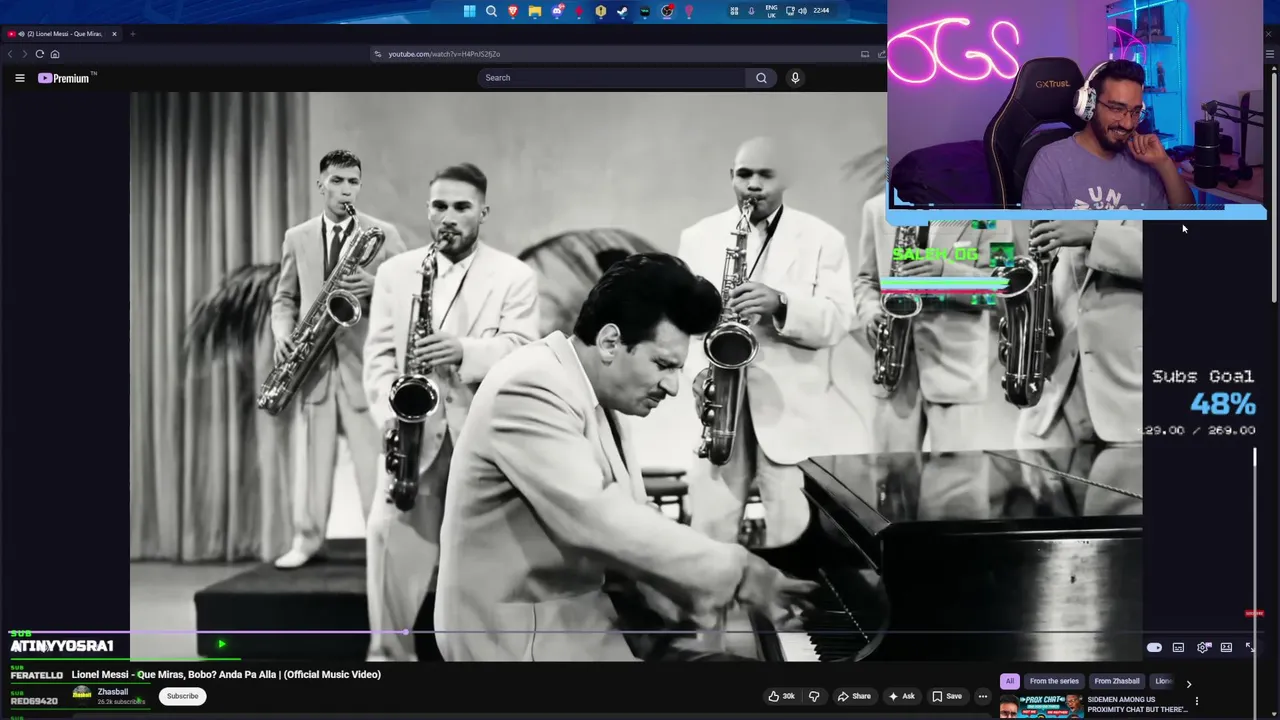
Task: Open the 22:44 clock panel
Action: pyautogui.click(x=821, y=11)
